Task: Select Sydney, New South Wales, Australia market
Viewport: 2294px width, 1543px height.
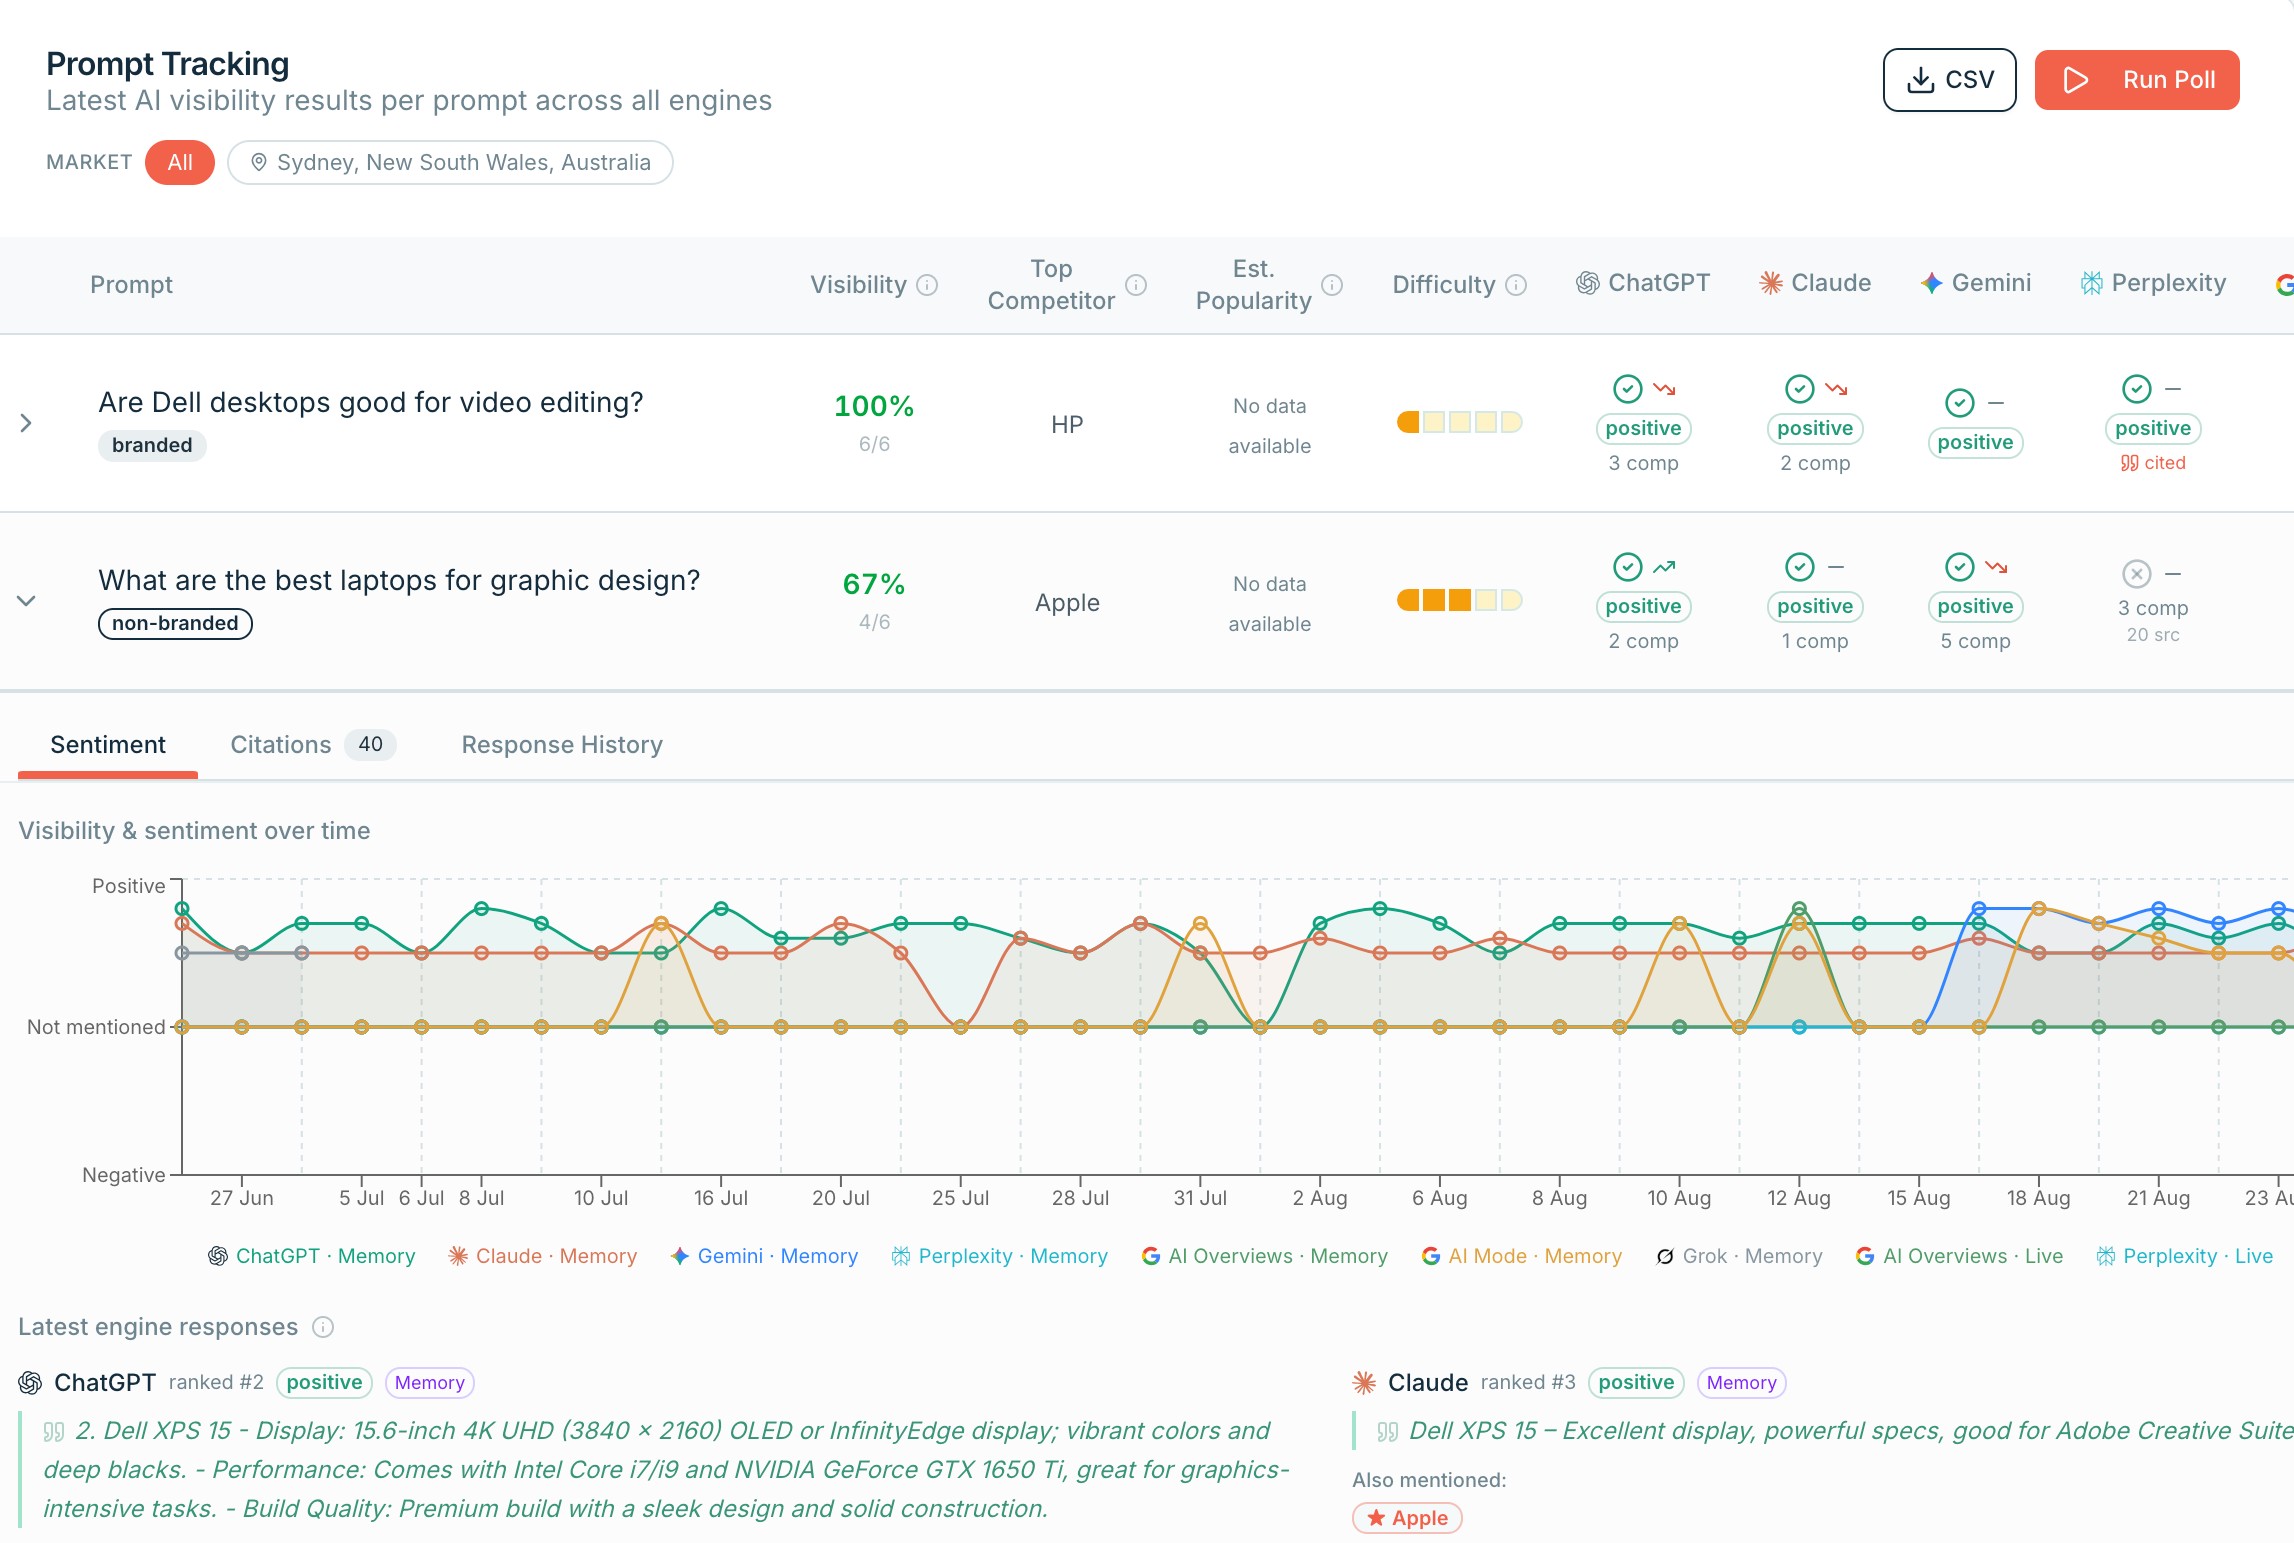Action: click(x=450, y=163)
